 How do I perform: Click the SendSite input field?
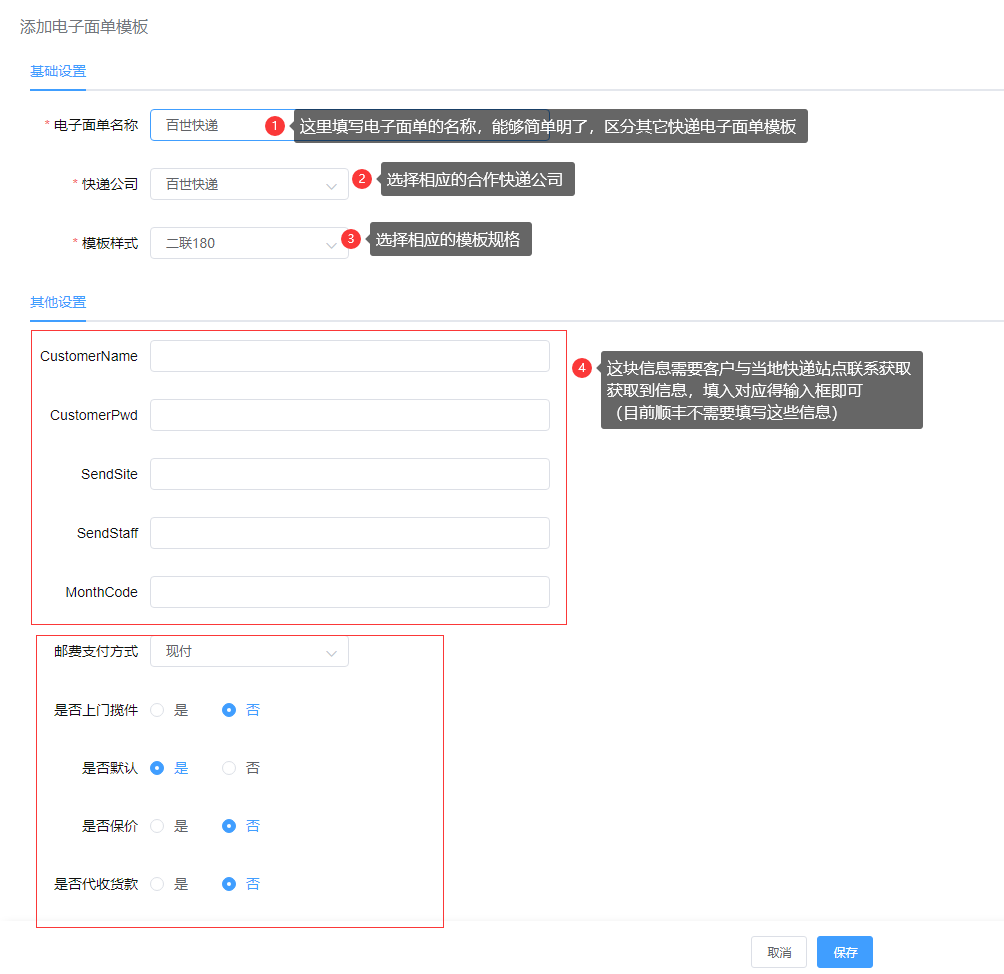(x=349, y=474)
